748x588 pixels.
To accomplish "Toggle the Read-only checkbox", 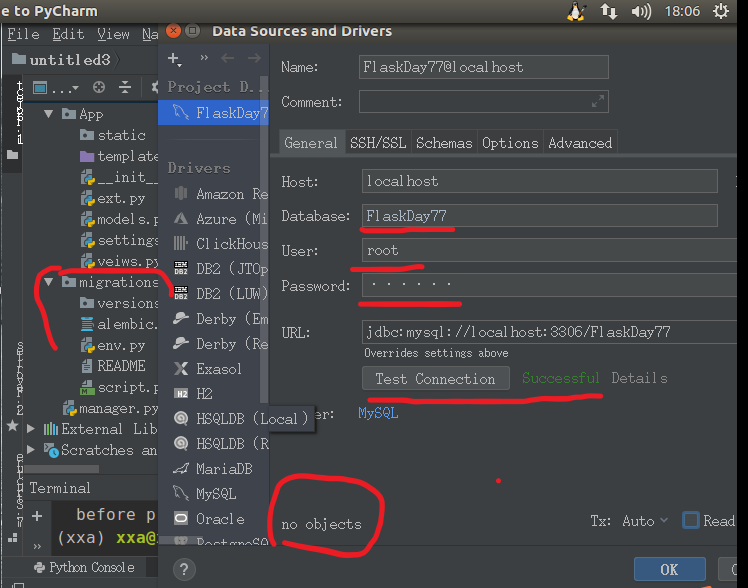I will click(691, 520).
